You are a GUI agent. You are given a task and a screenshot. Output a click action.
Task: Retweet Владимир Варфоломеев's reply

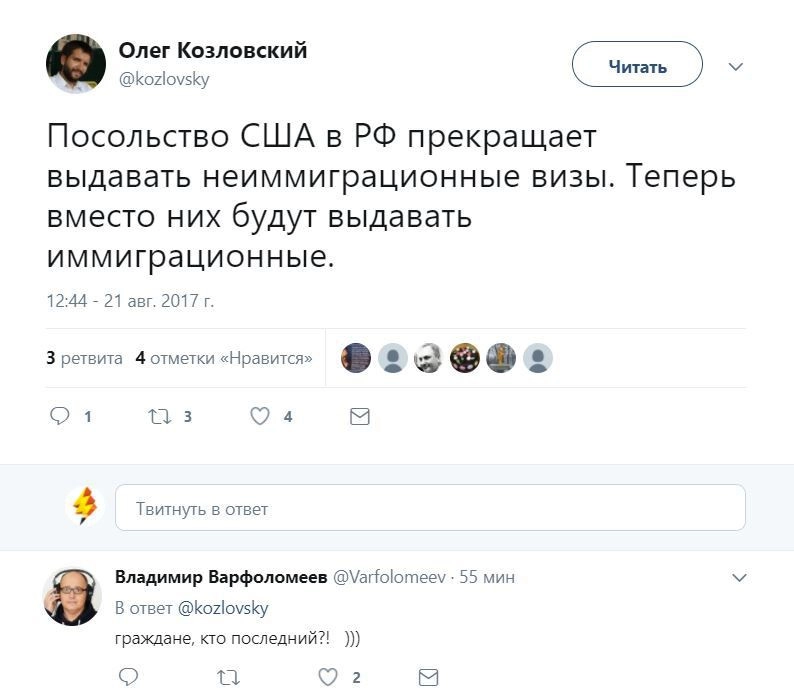[228, 678]
